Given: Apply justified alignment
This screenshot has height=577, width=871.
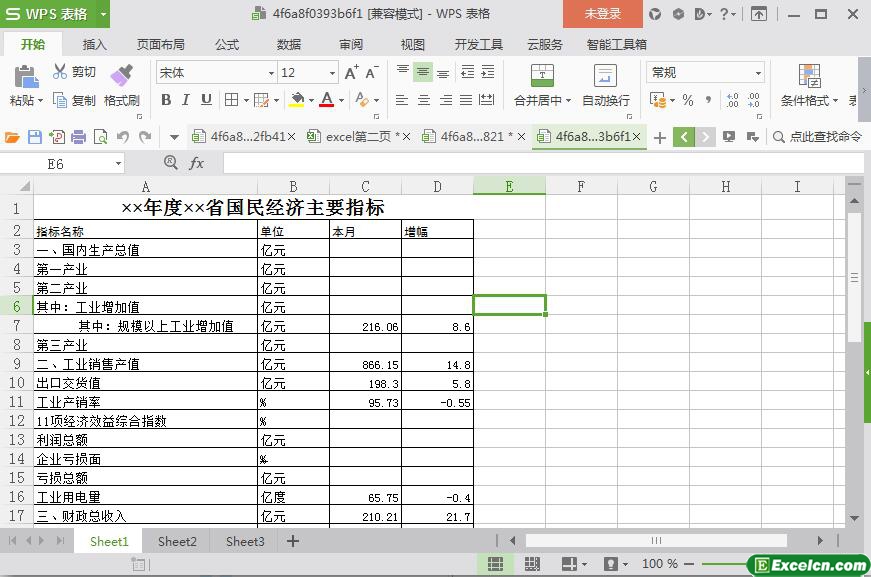Looking at the screenshot, I should (466, 100).
